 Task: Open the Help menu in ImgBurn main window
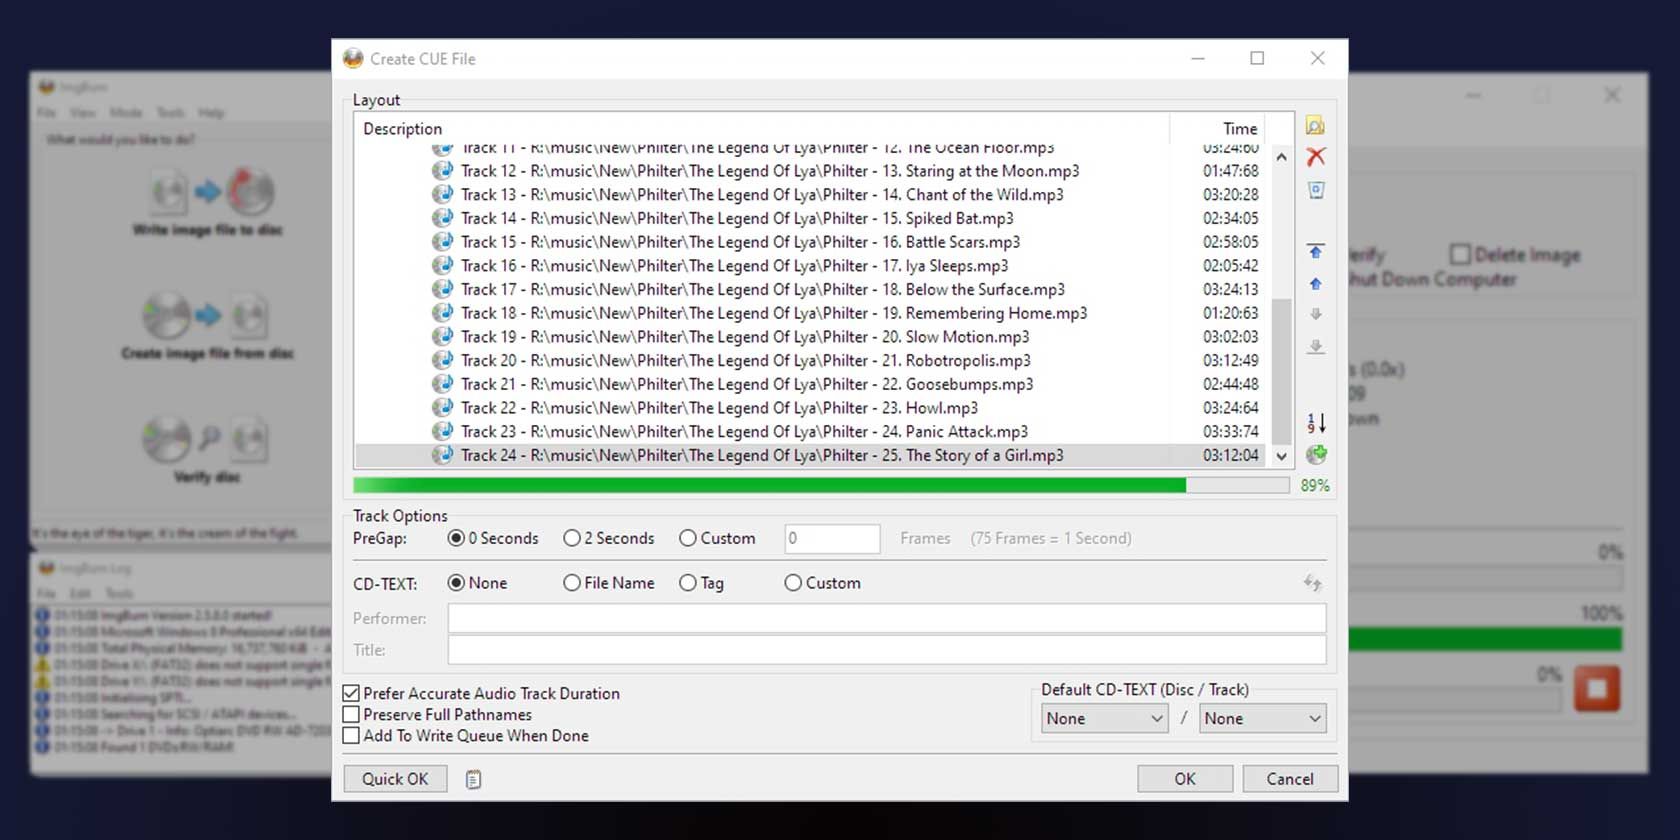211,113
